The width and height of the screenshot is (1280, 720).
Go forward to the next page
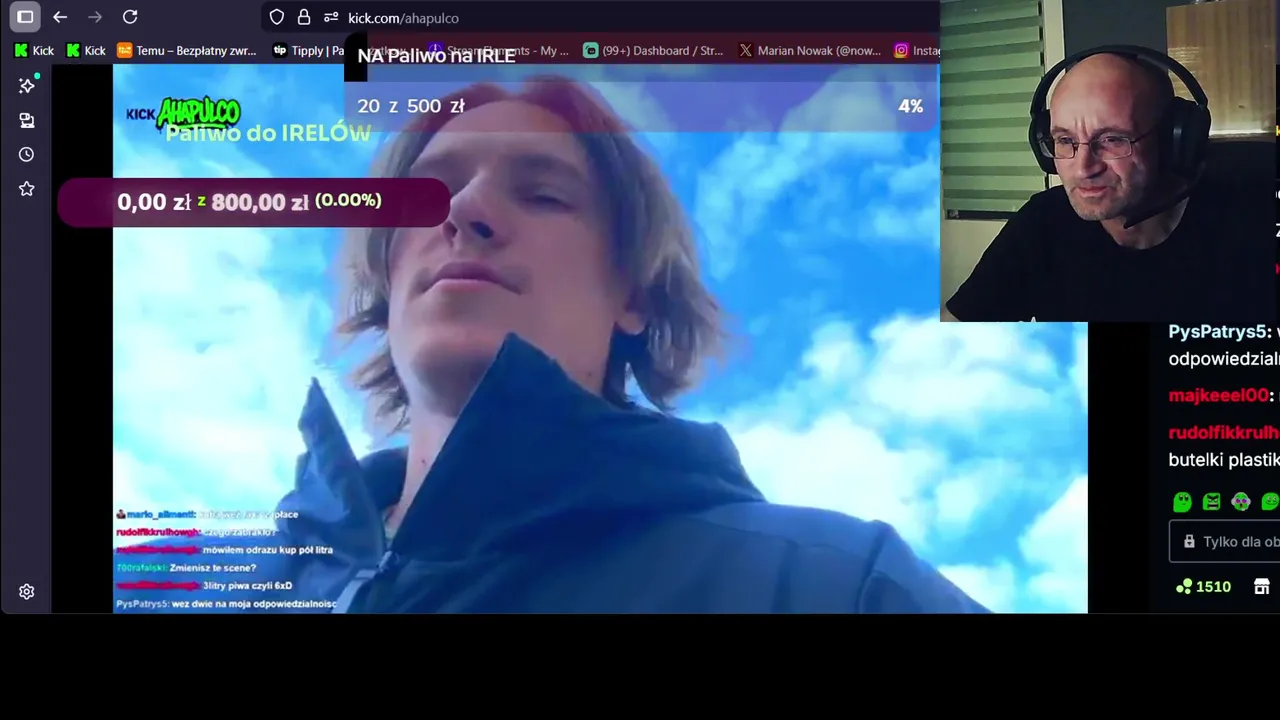point(95,17)
